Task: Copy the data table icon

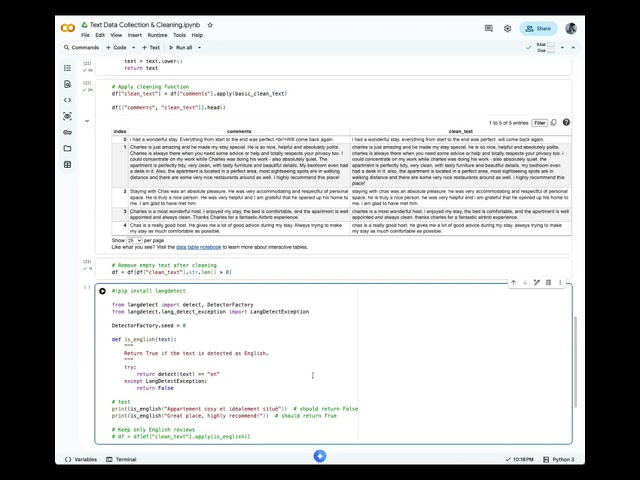Action: click(554, 122)
